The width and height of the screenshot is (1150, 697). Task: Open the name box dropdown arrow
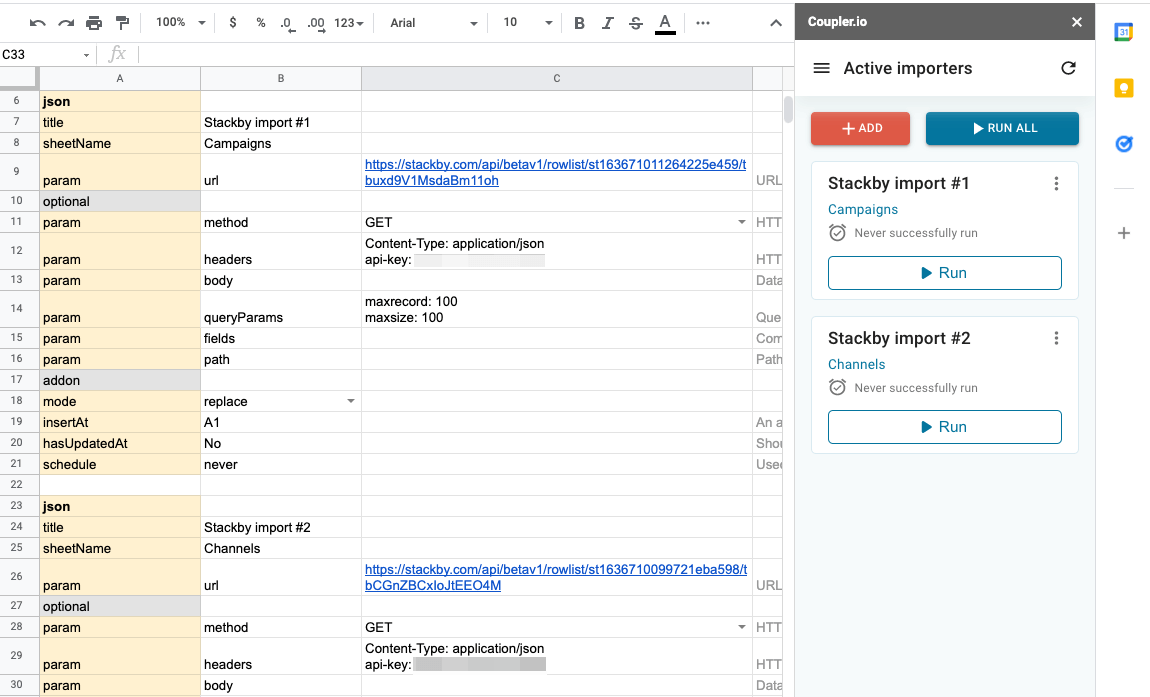[87, 55]
